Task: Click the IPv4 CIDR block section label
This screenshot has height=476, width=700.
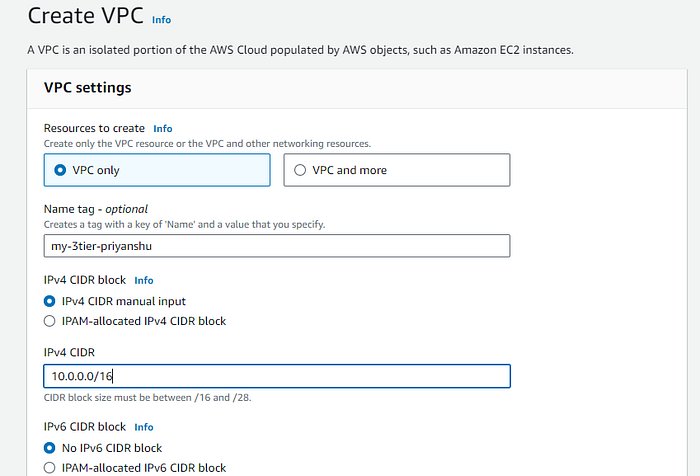Action: point(85,280)
